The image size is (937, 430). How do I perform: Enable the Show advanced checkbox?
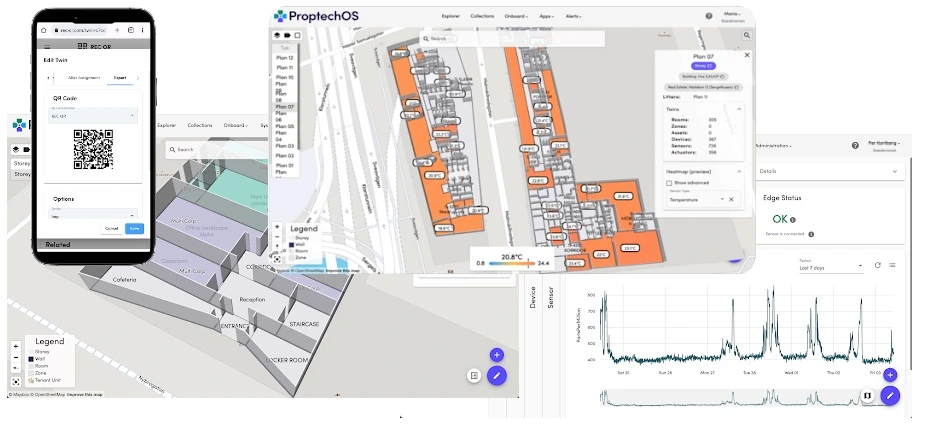[669, 183]
